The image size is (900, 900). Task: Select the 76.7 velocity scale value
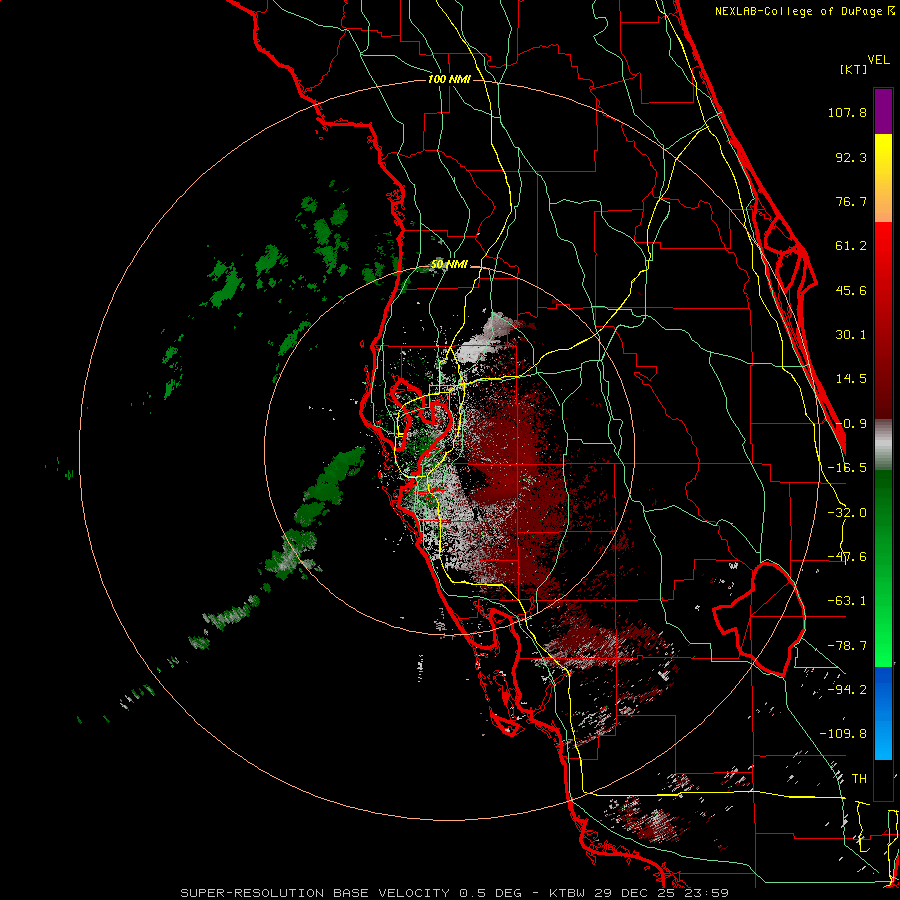tap(851, 201)
